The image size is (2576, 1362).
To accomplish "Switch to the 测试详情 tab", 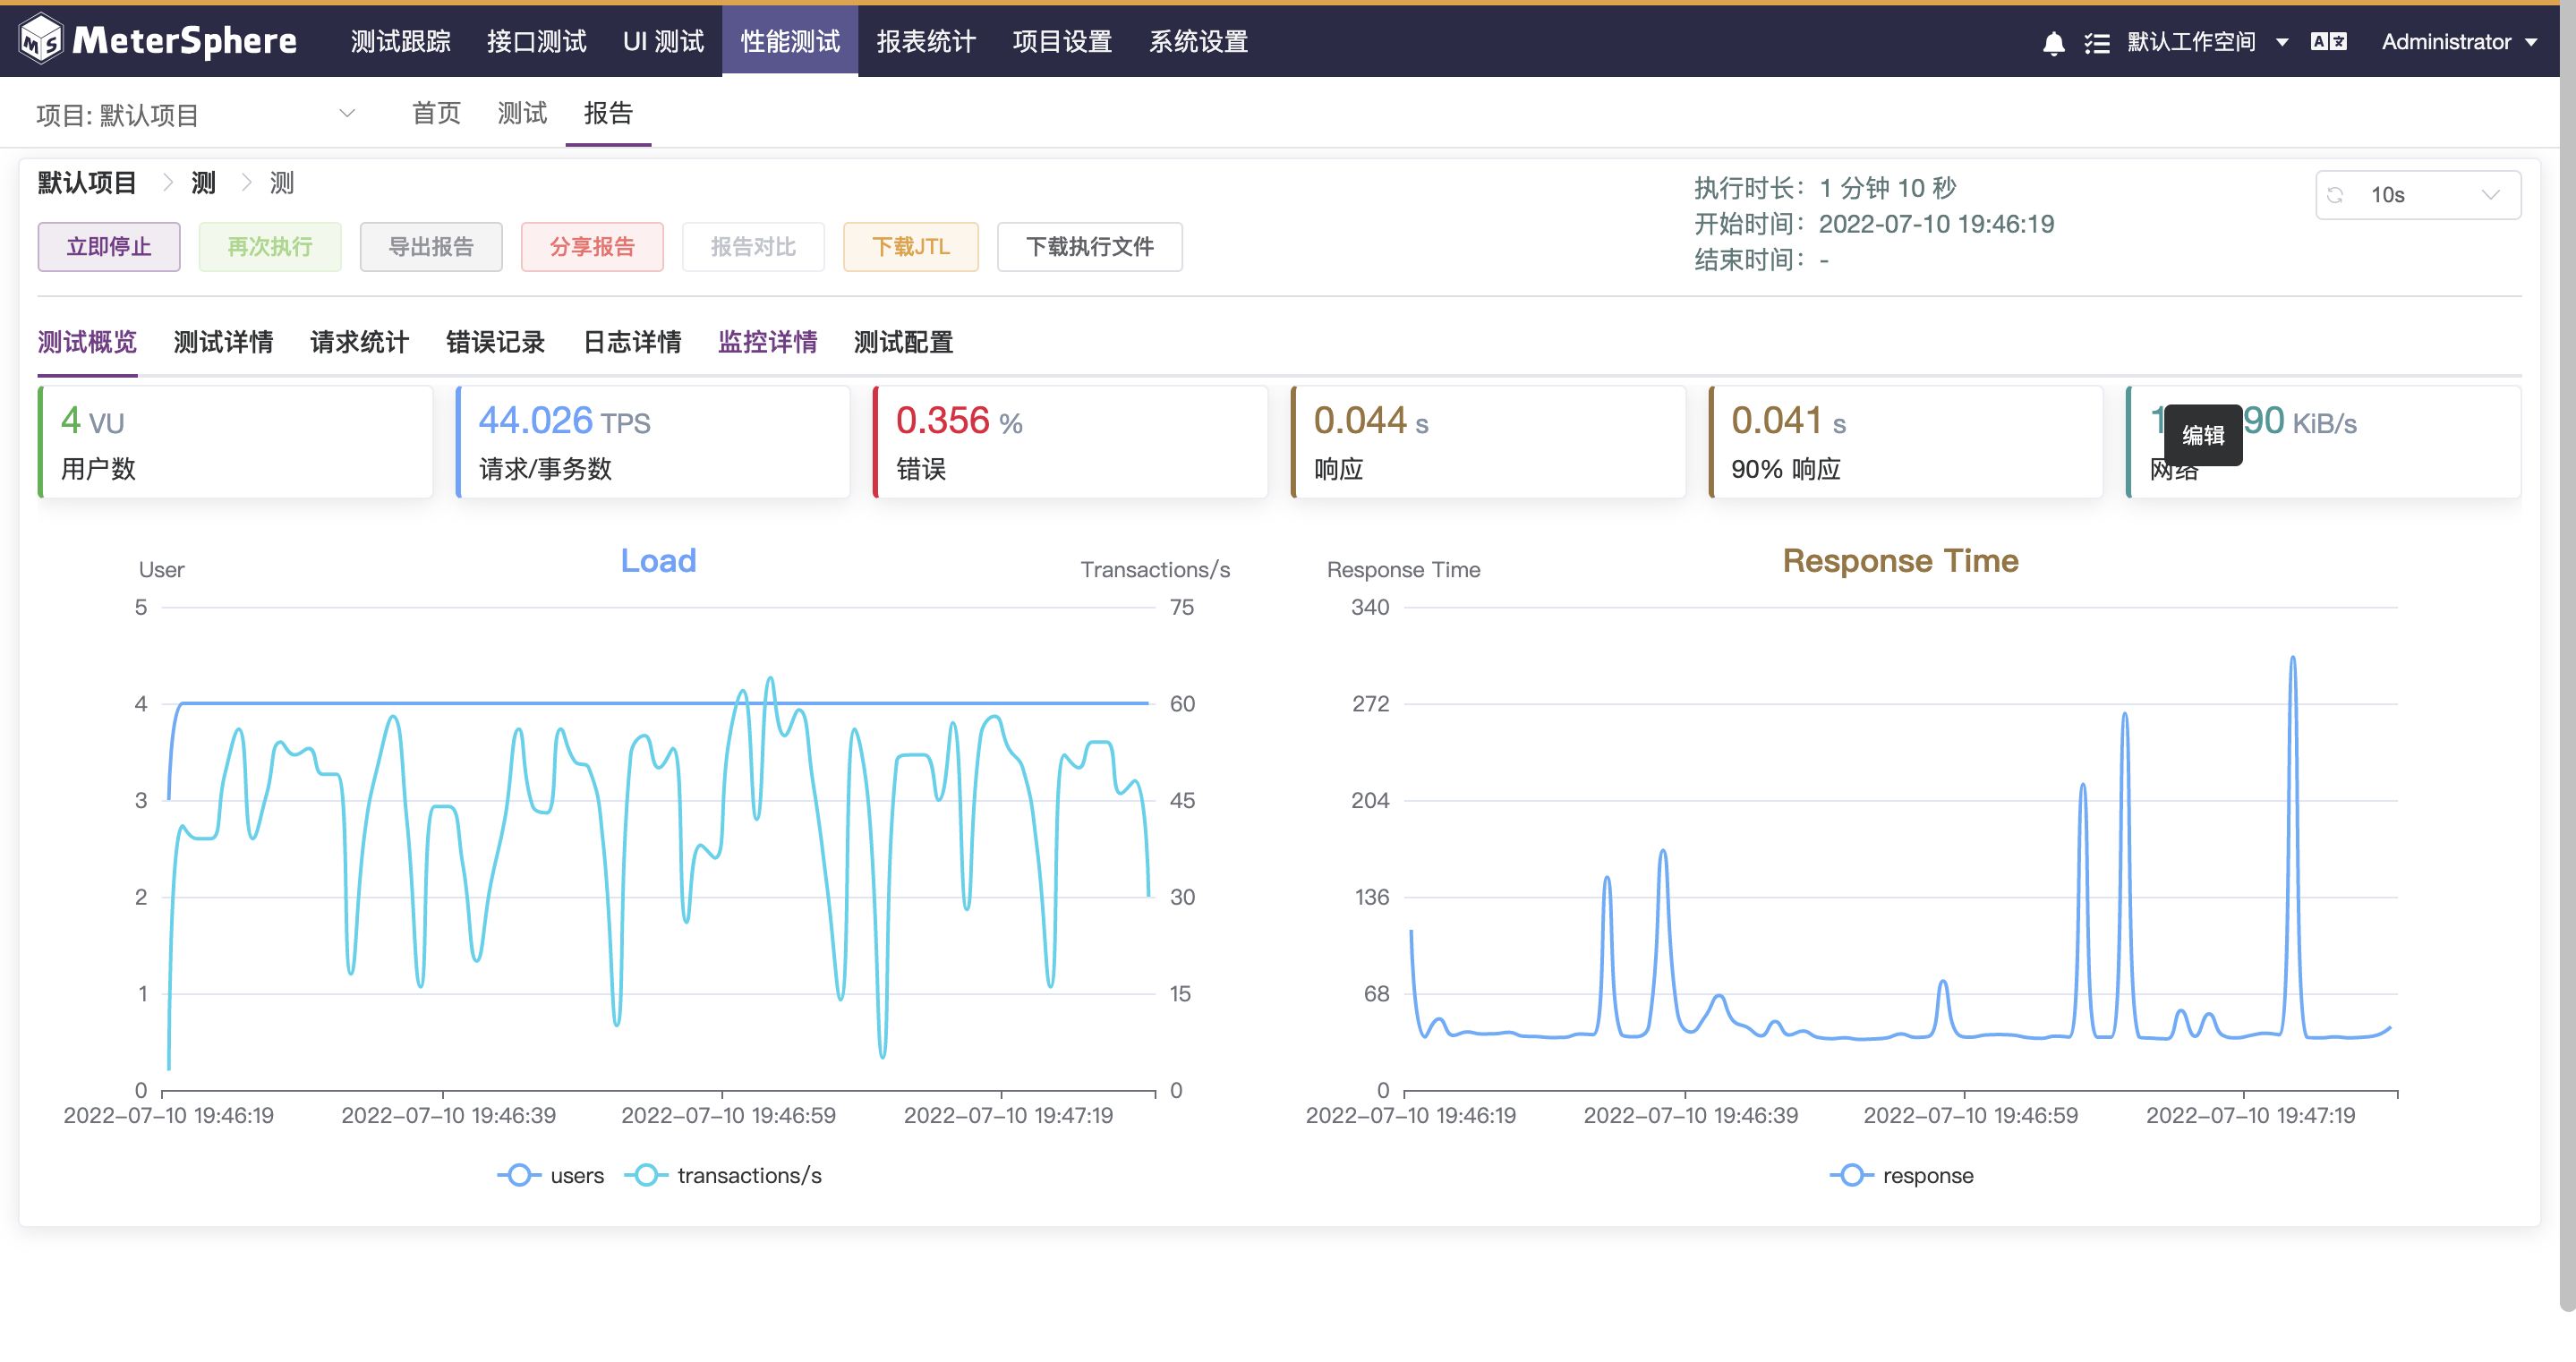I will [x=223, y=343].
